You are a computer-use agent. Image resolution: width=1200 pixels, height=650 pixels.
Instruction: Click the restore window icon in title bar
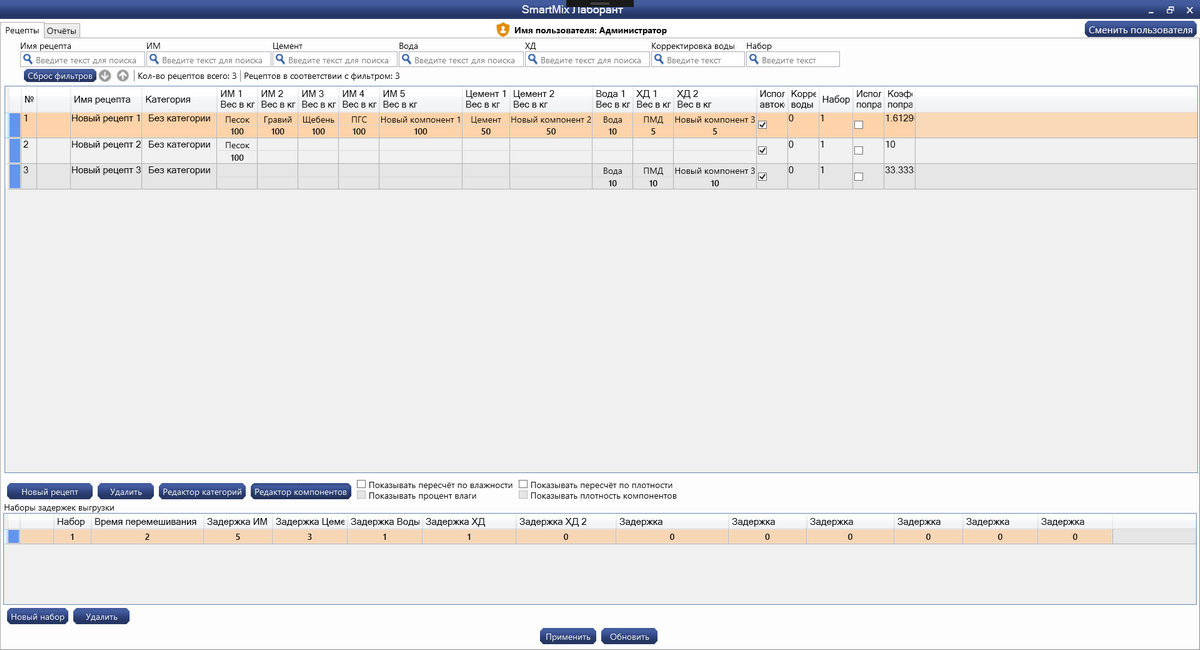[x=1169, y=9]
